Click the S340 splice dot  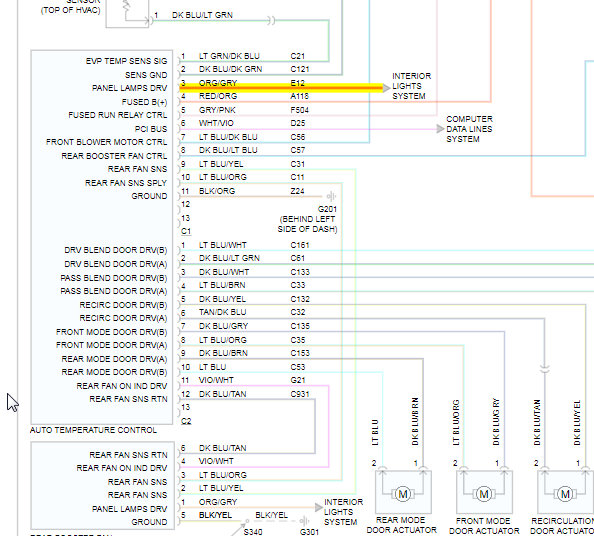coord(247,521)
